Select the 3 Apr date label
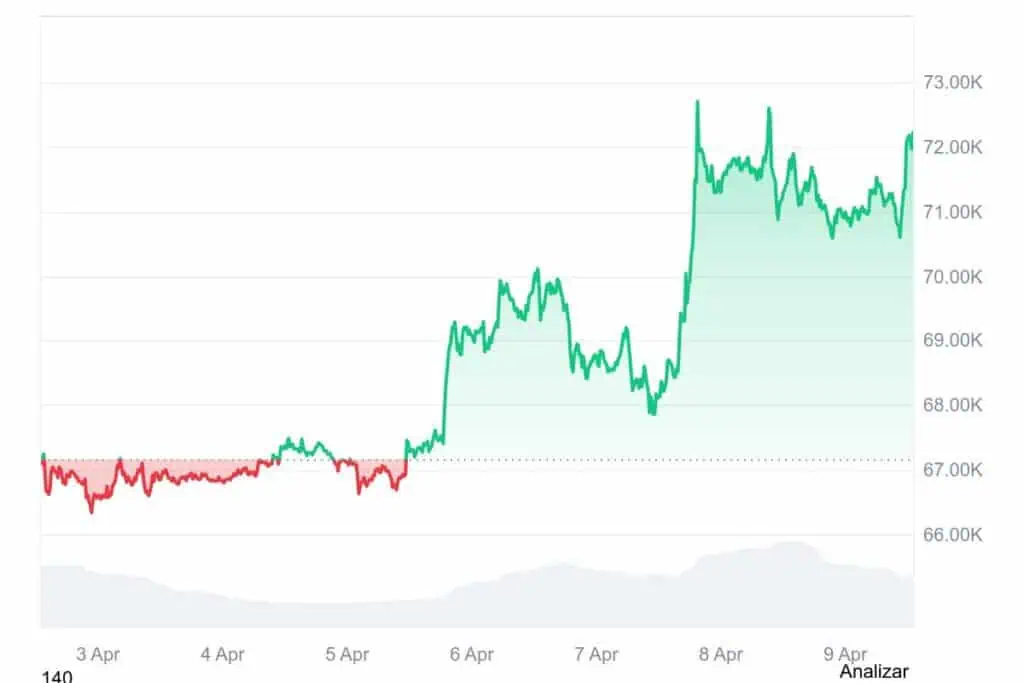 point(98,655)
